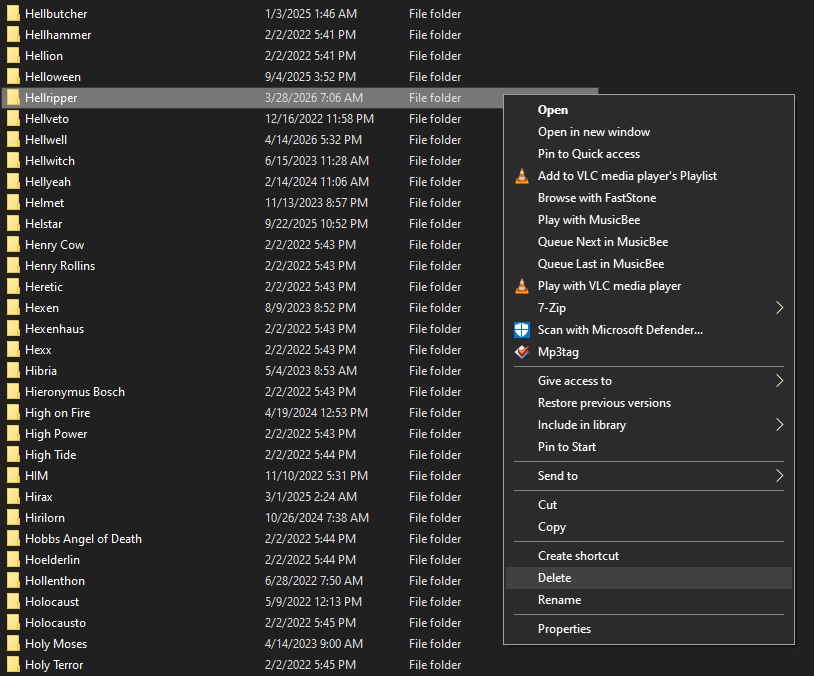The height and width of the screenshot is (676, 814).
Task: Click the Holy Terror folder icon
Action: pyautogui.click(x=13, y=665)
